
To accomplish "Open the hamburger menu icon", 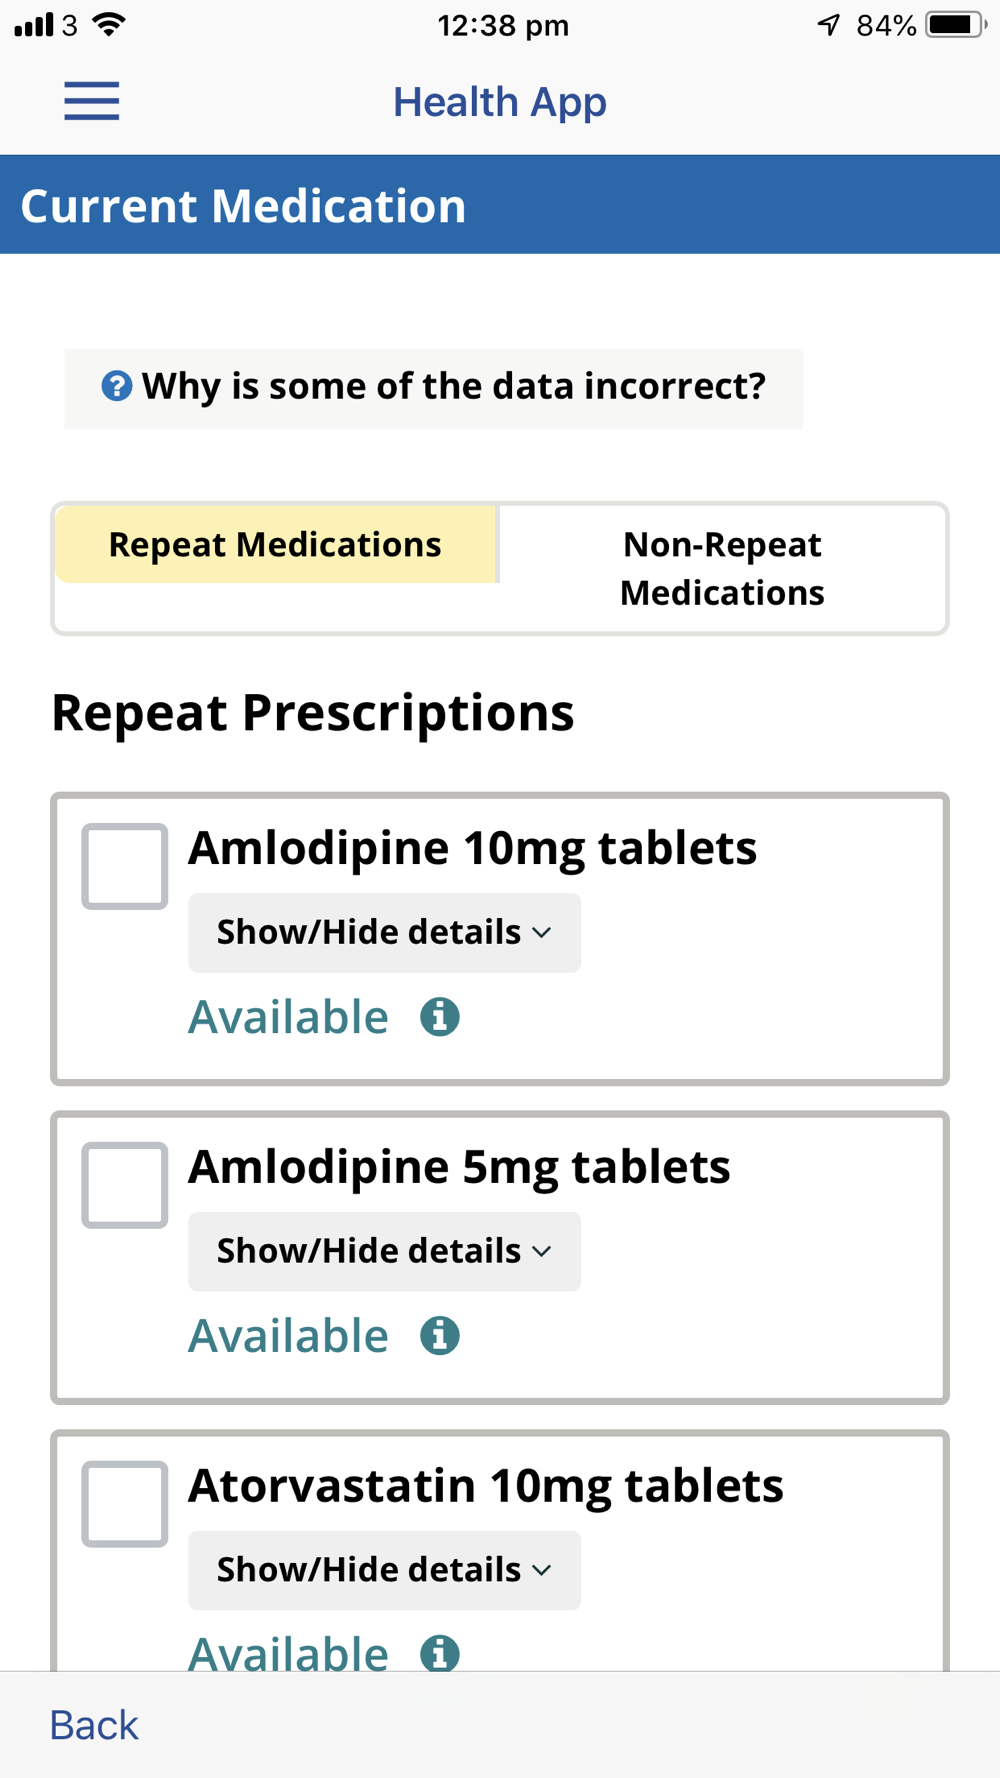I will coord(92,101).
